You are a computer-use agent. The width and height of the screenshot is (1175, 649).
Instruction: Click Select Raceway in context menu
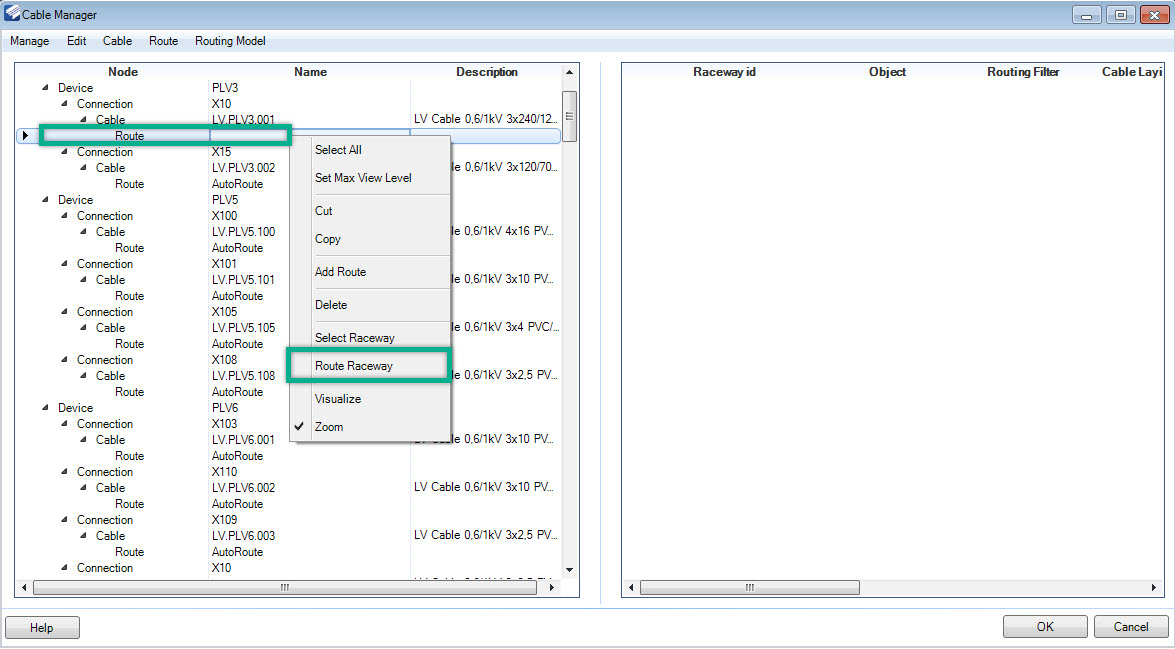354,338
